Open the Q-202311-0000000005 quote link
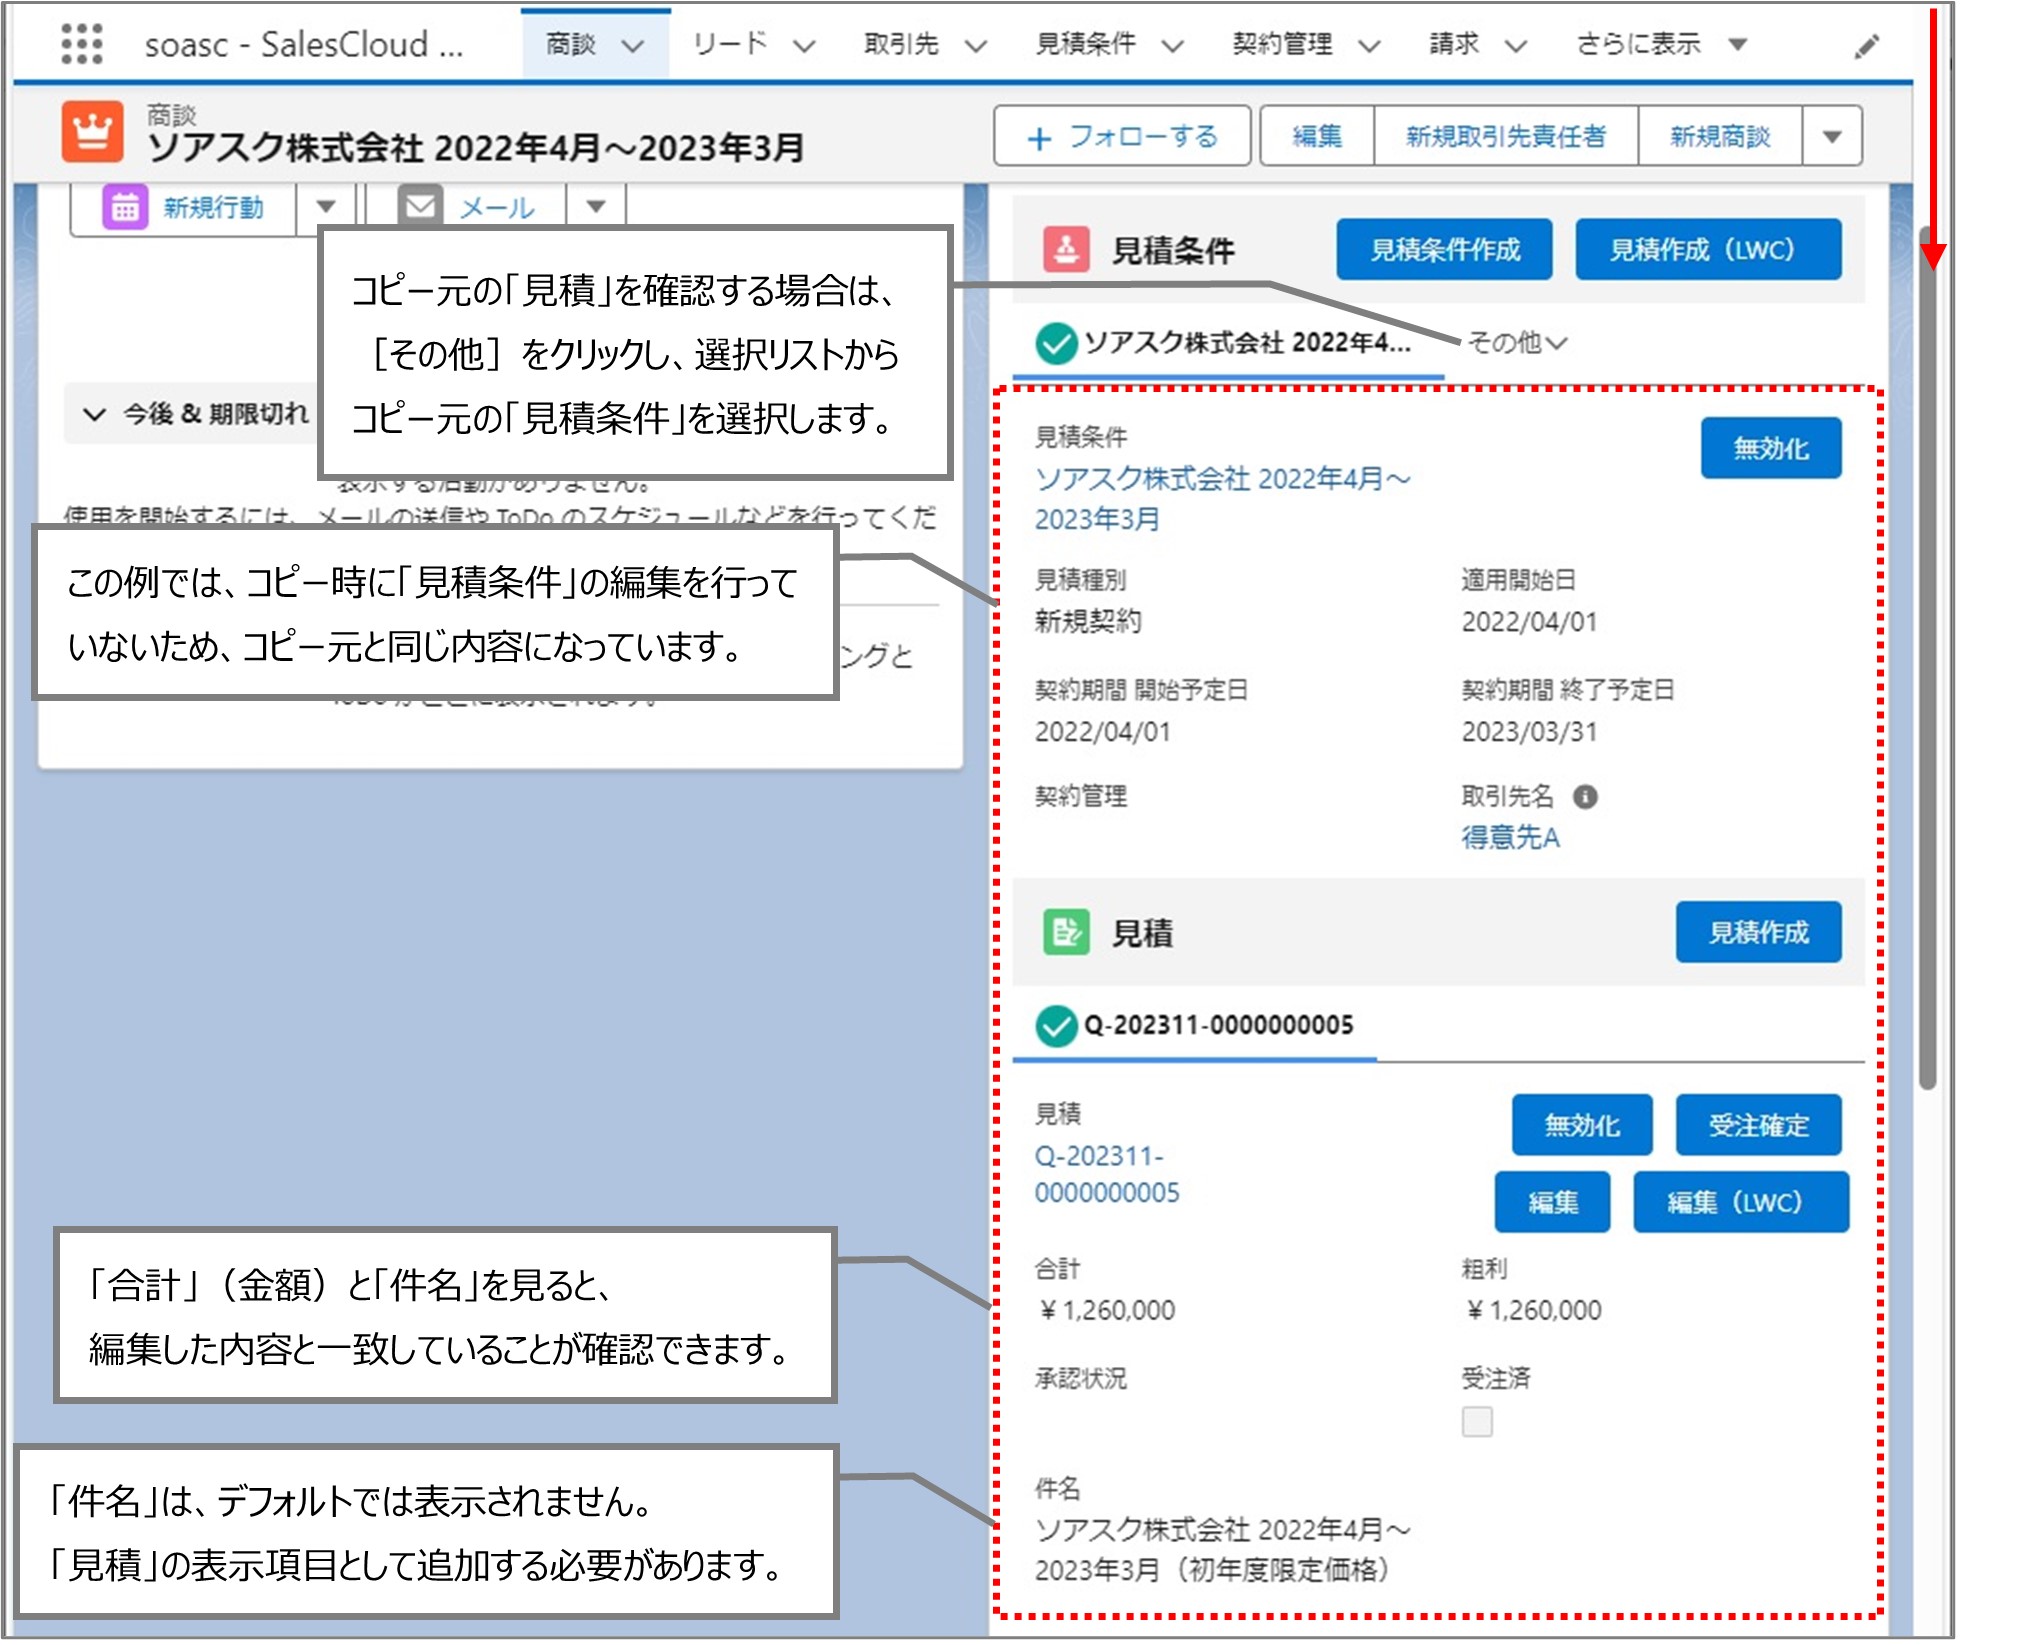The image size is (2027, 1645). click(1107, 1175)
